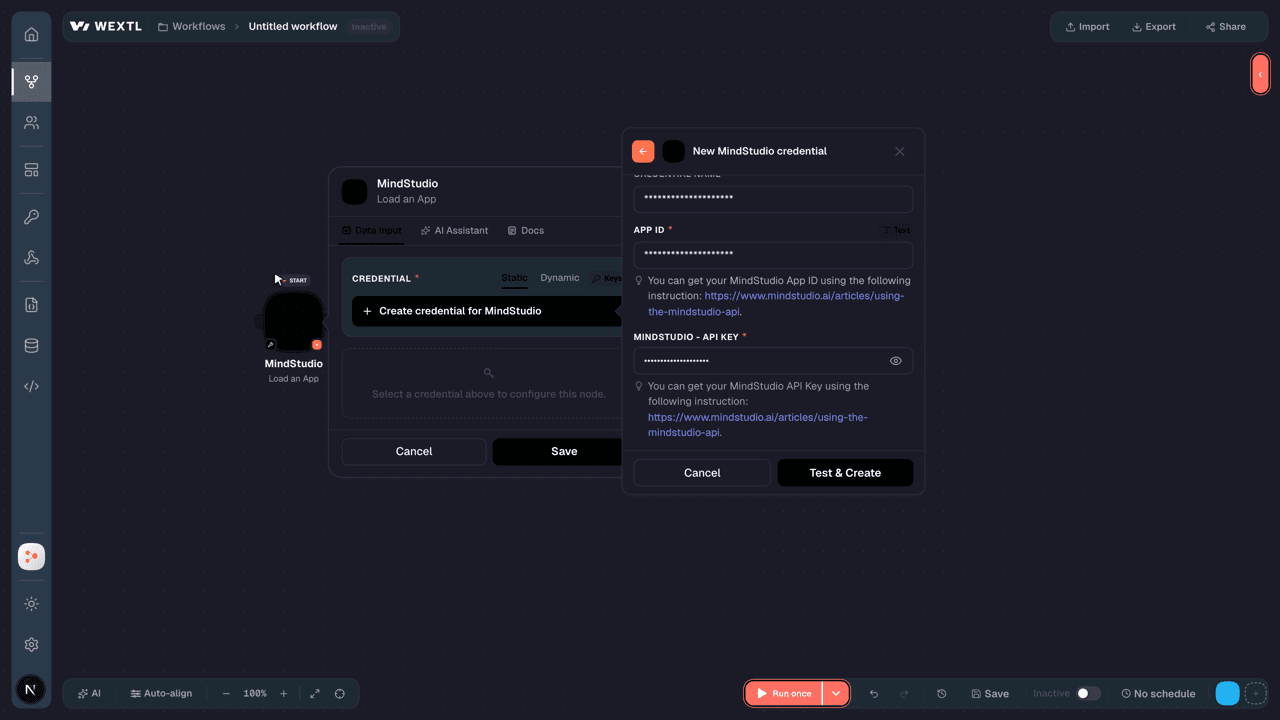Click the undo arrow in bottom toolbar
This screenshot has width=1280, height=720.
pyautogui.click(x=874, y=693)
